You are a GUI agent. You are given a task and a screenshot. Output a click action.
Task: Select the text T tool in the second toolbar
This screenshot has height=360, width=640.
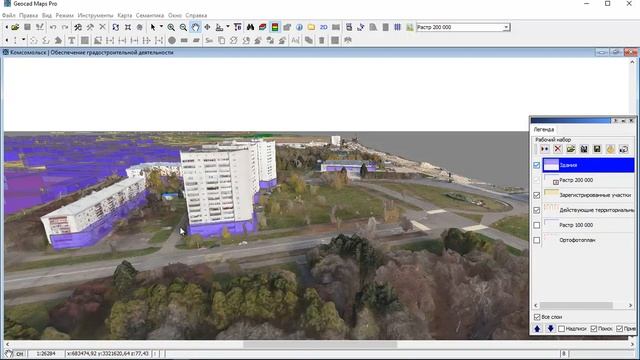71,40
